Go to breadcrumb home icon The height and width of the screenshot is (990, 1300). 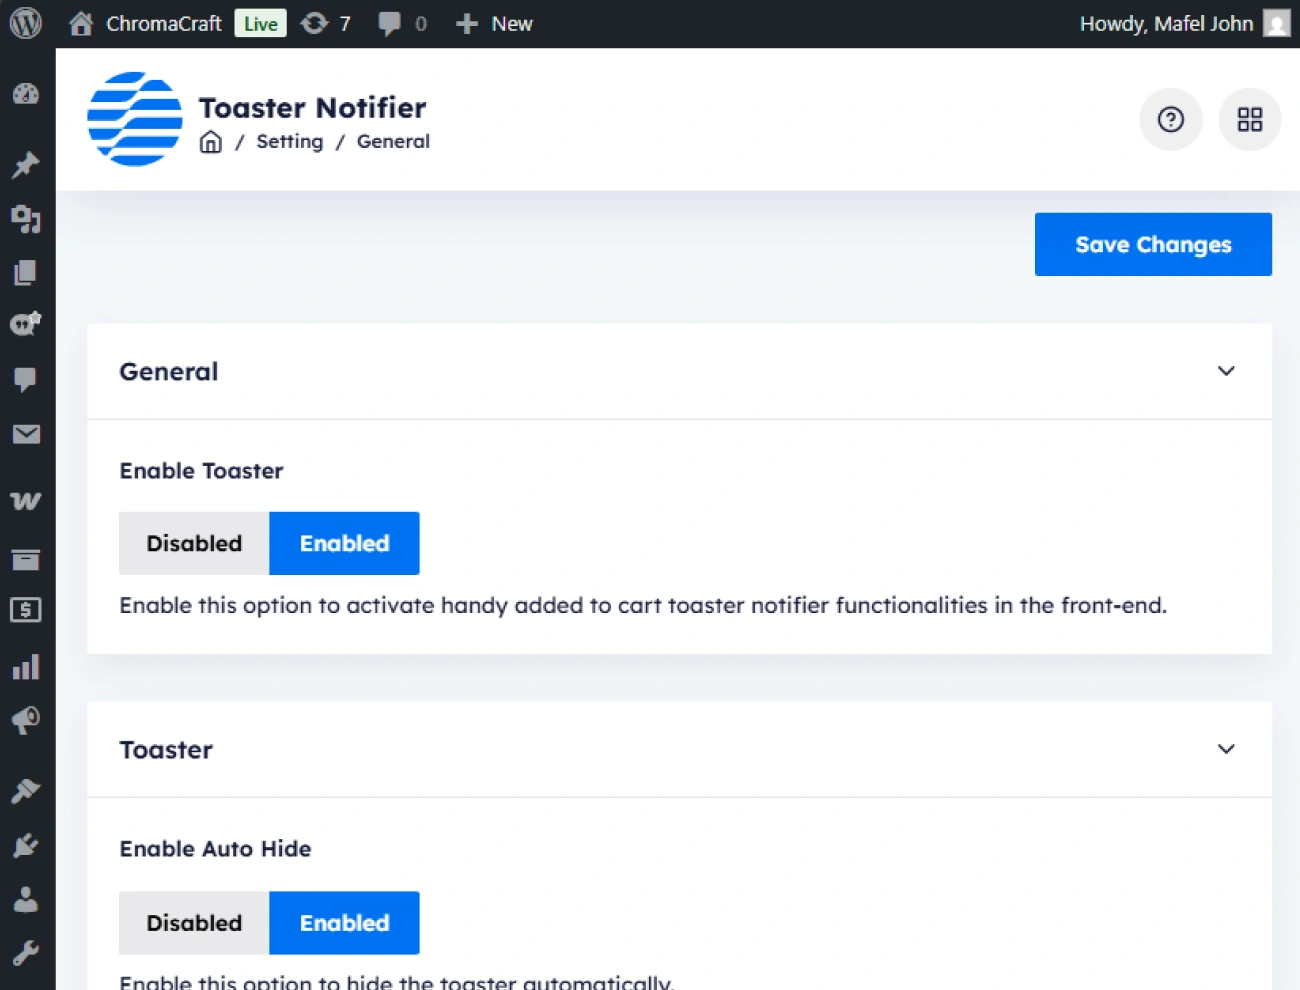(x=211, y=142)
